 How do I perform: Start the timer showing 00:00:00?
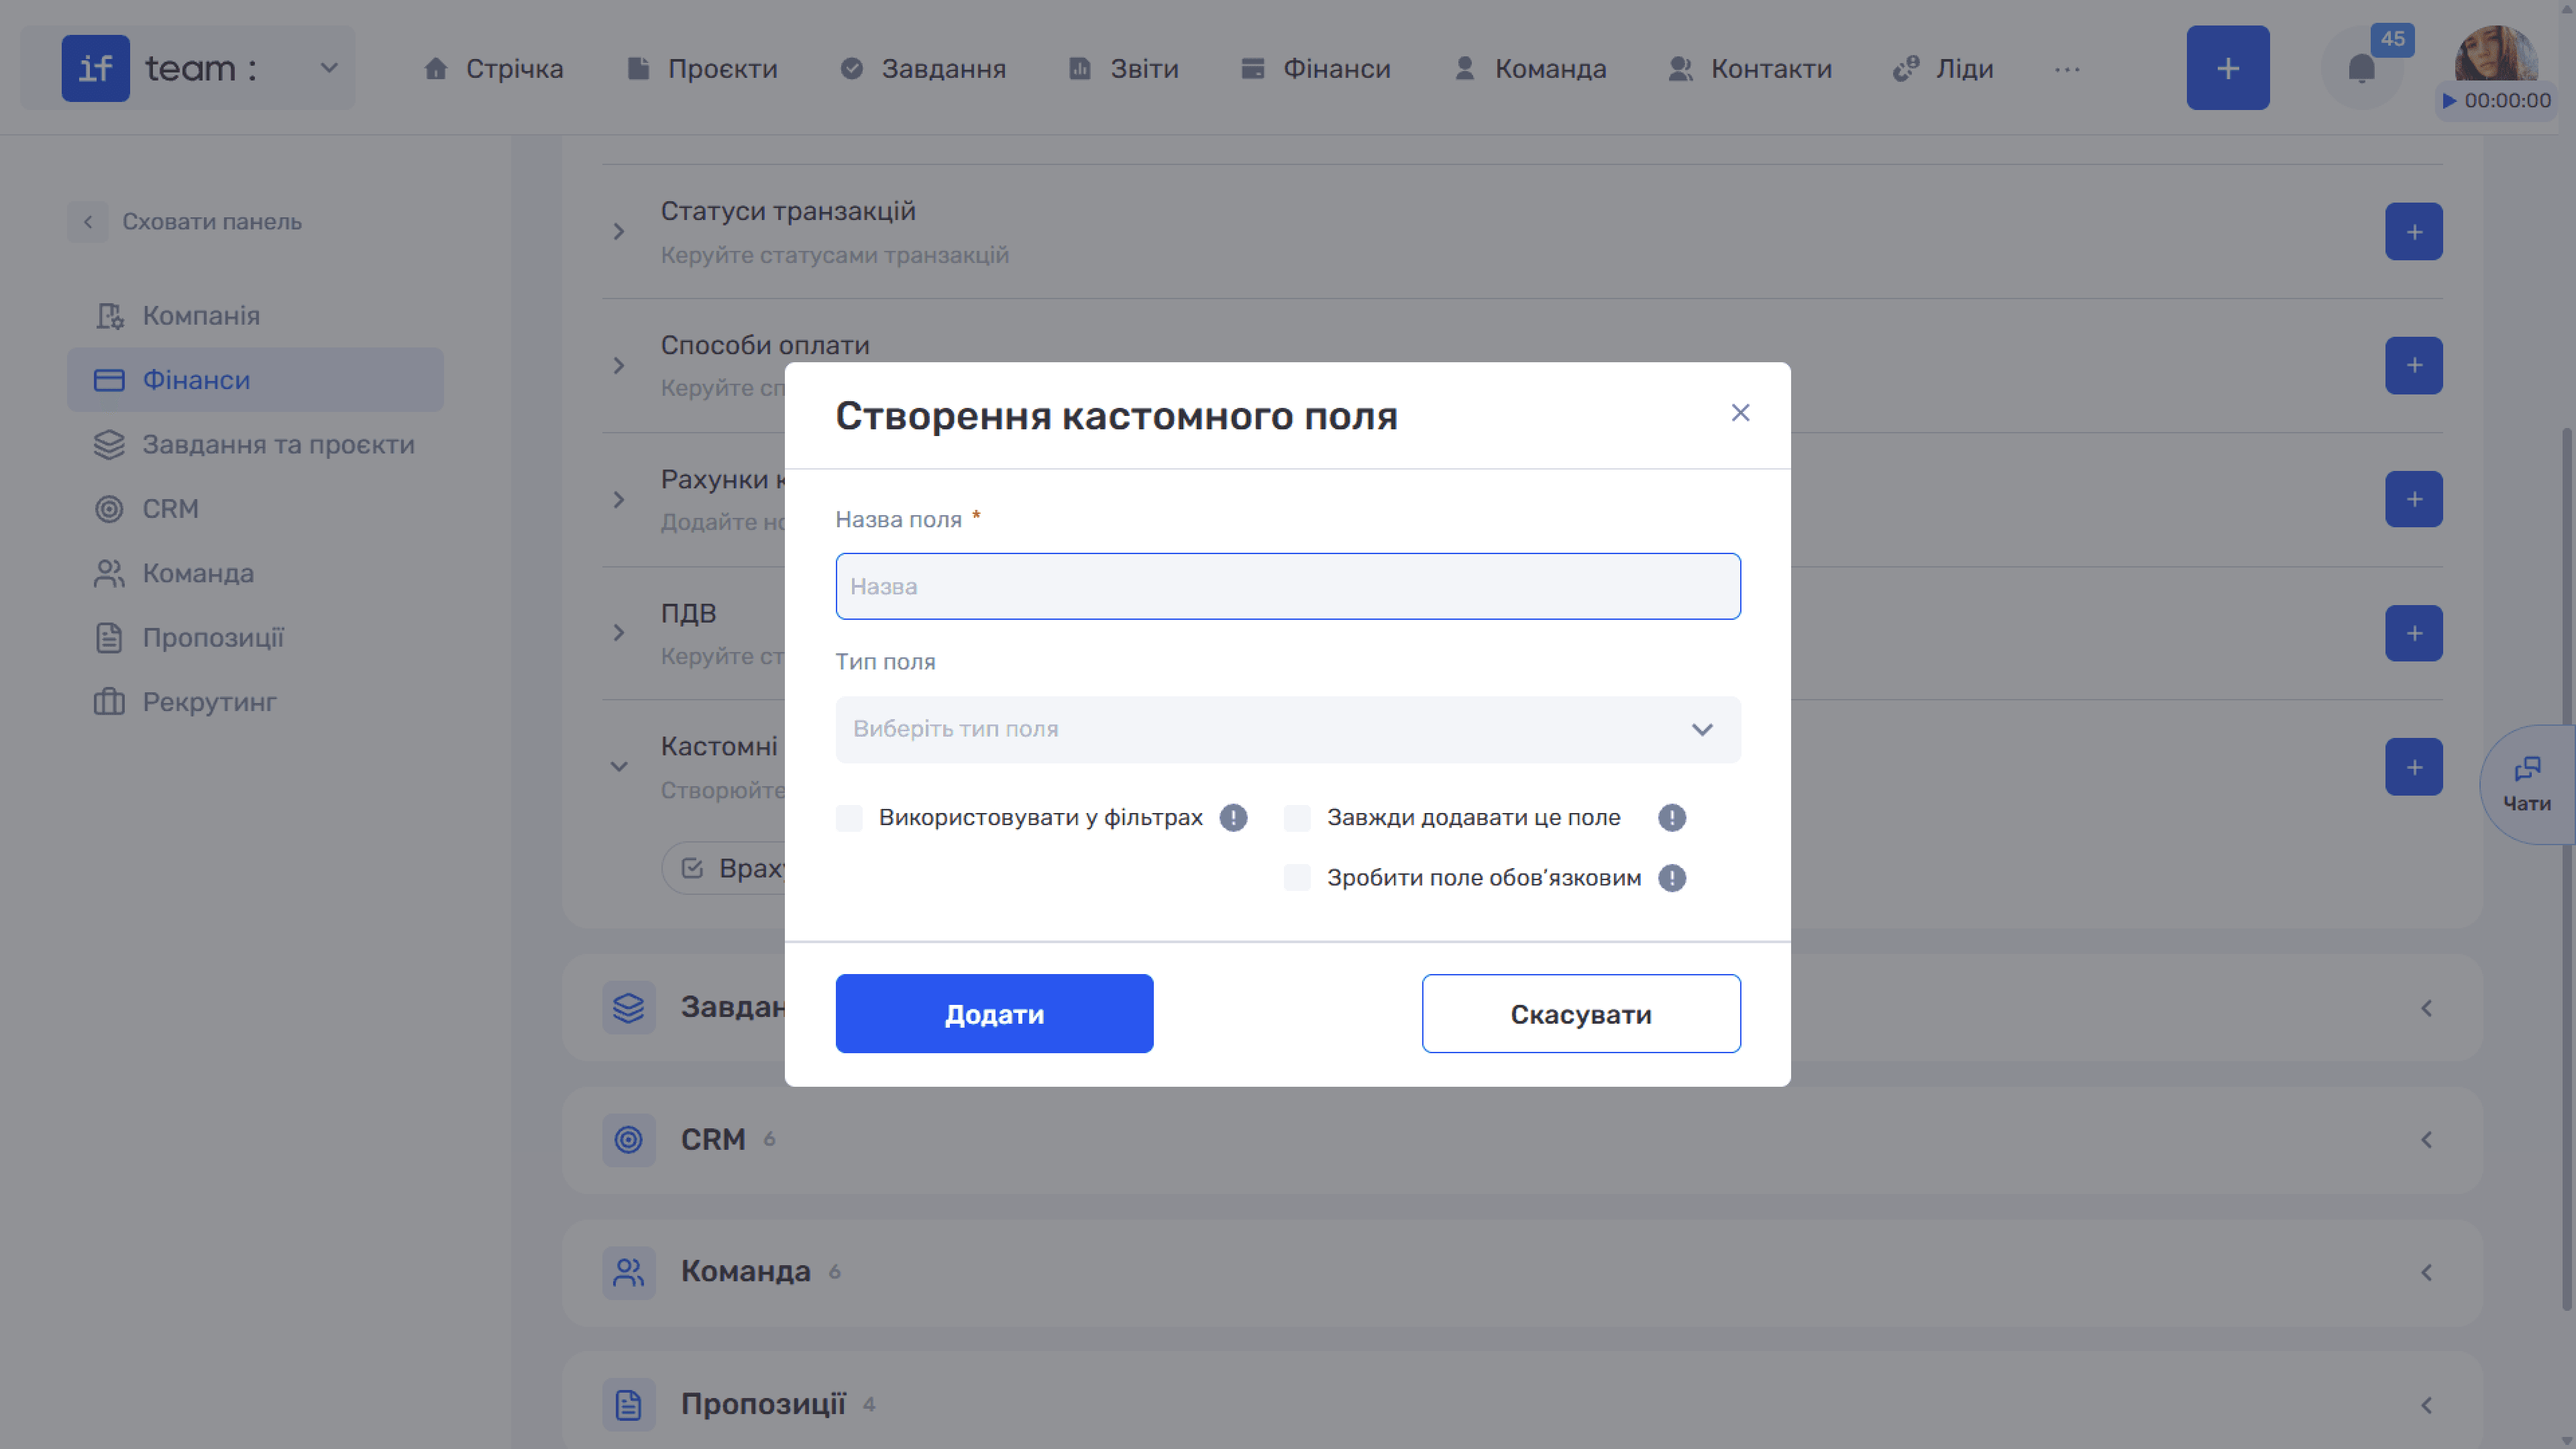pos(2495,100)
